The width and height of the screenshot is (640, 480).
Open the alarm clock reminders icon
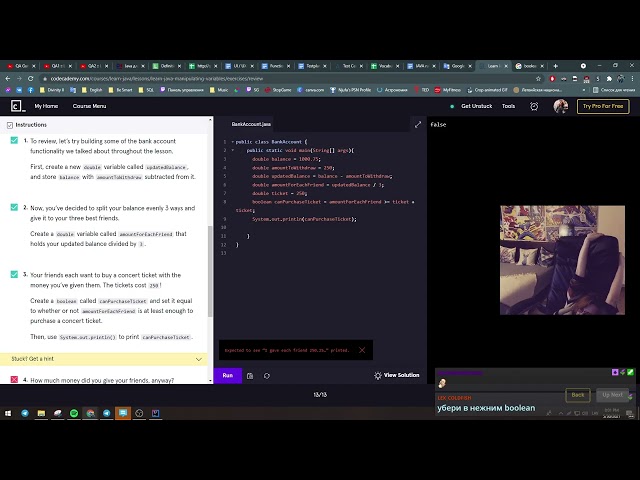pyautogui.click(x=534, y=107)
